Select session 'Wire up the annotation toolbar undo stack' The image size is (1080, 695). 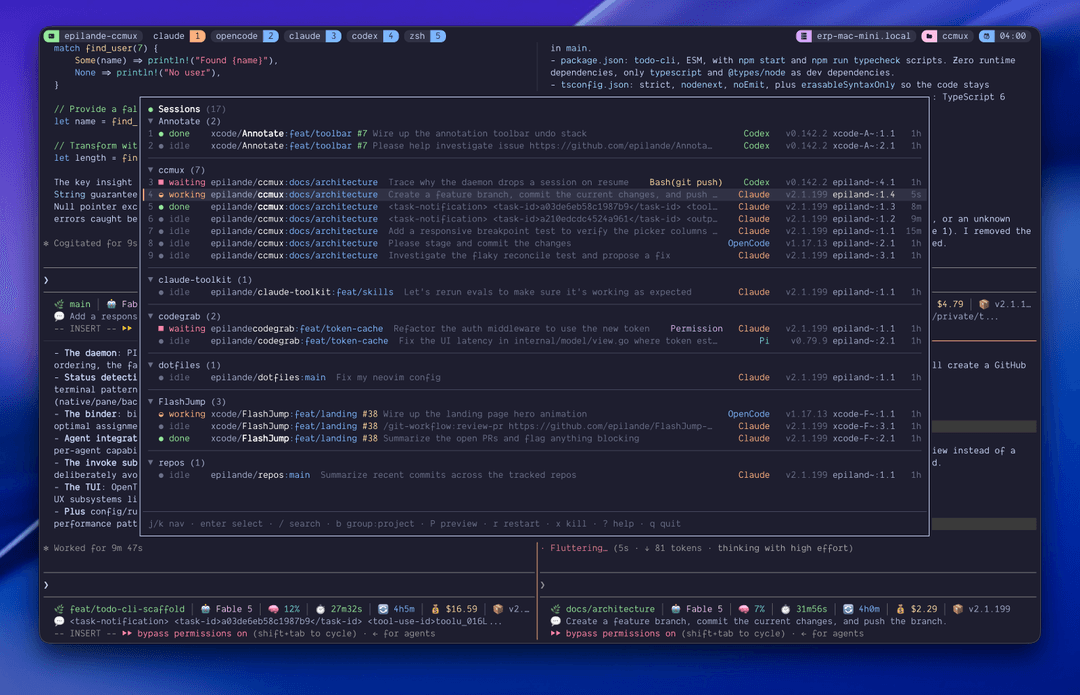pyautogui.click(x=534, y=134)
